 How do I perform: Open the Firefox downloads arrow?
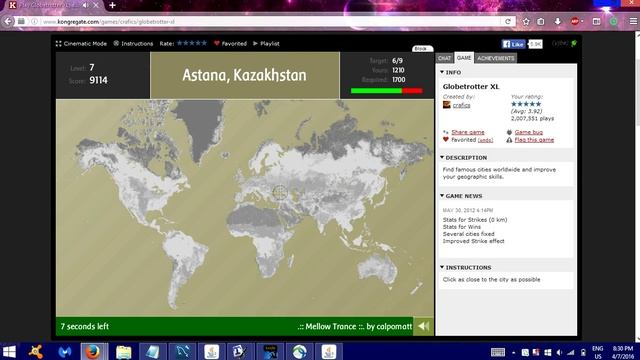558,21
